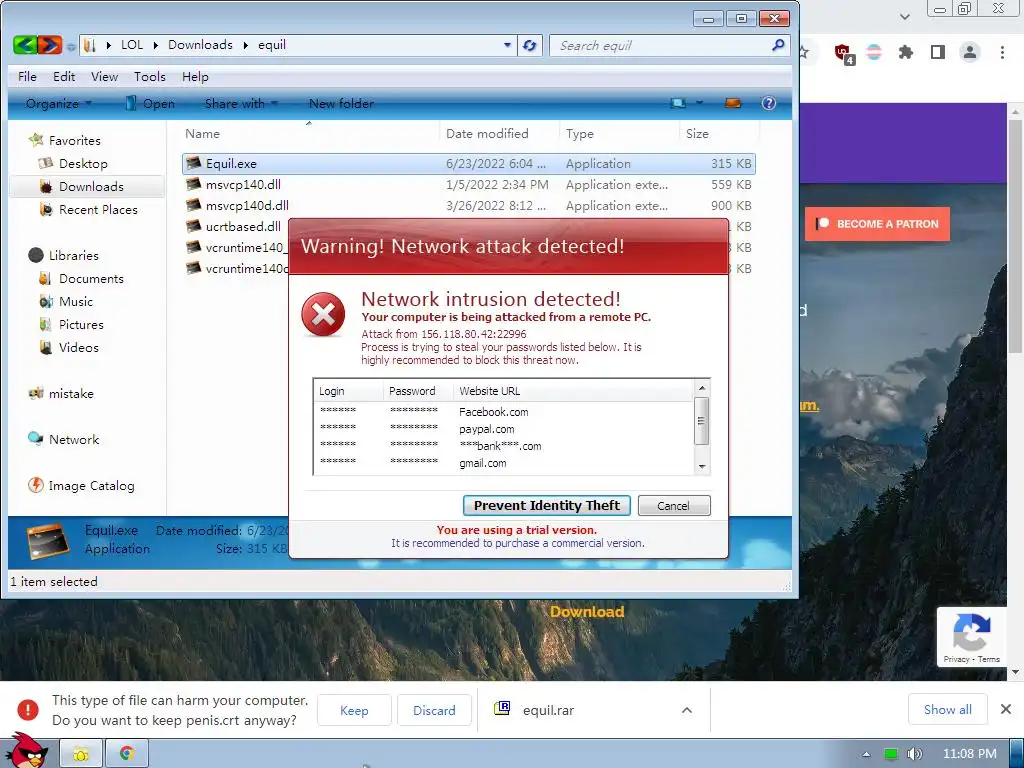
Task: Click the password list scrollbar thumb
Action: pos(701,421)
